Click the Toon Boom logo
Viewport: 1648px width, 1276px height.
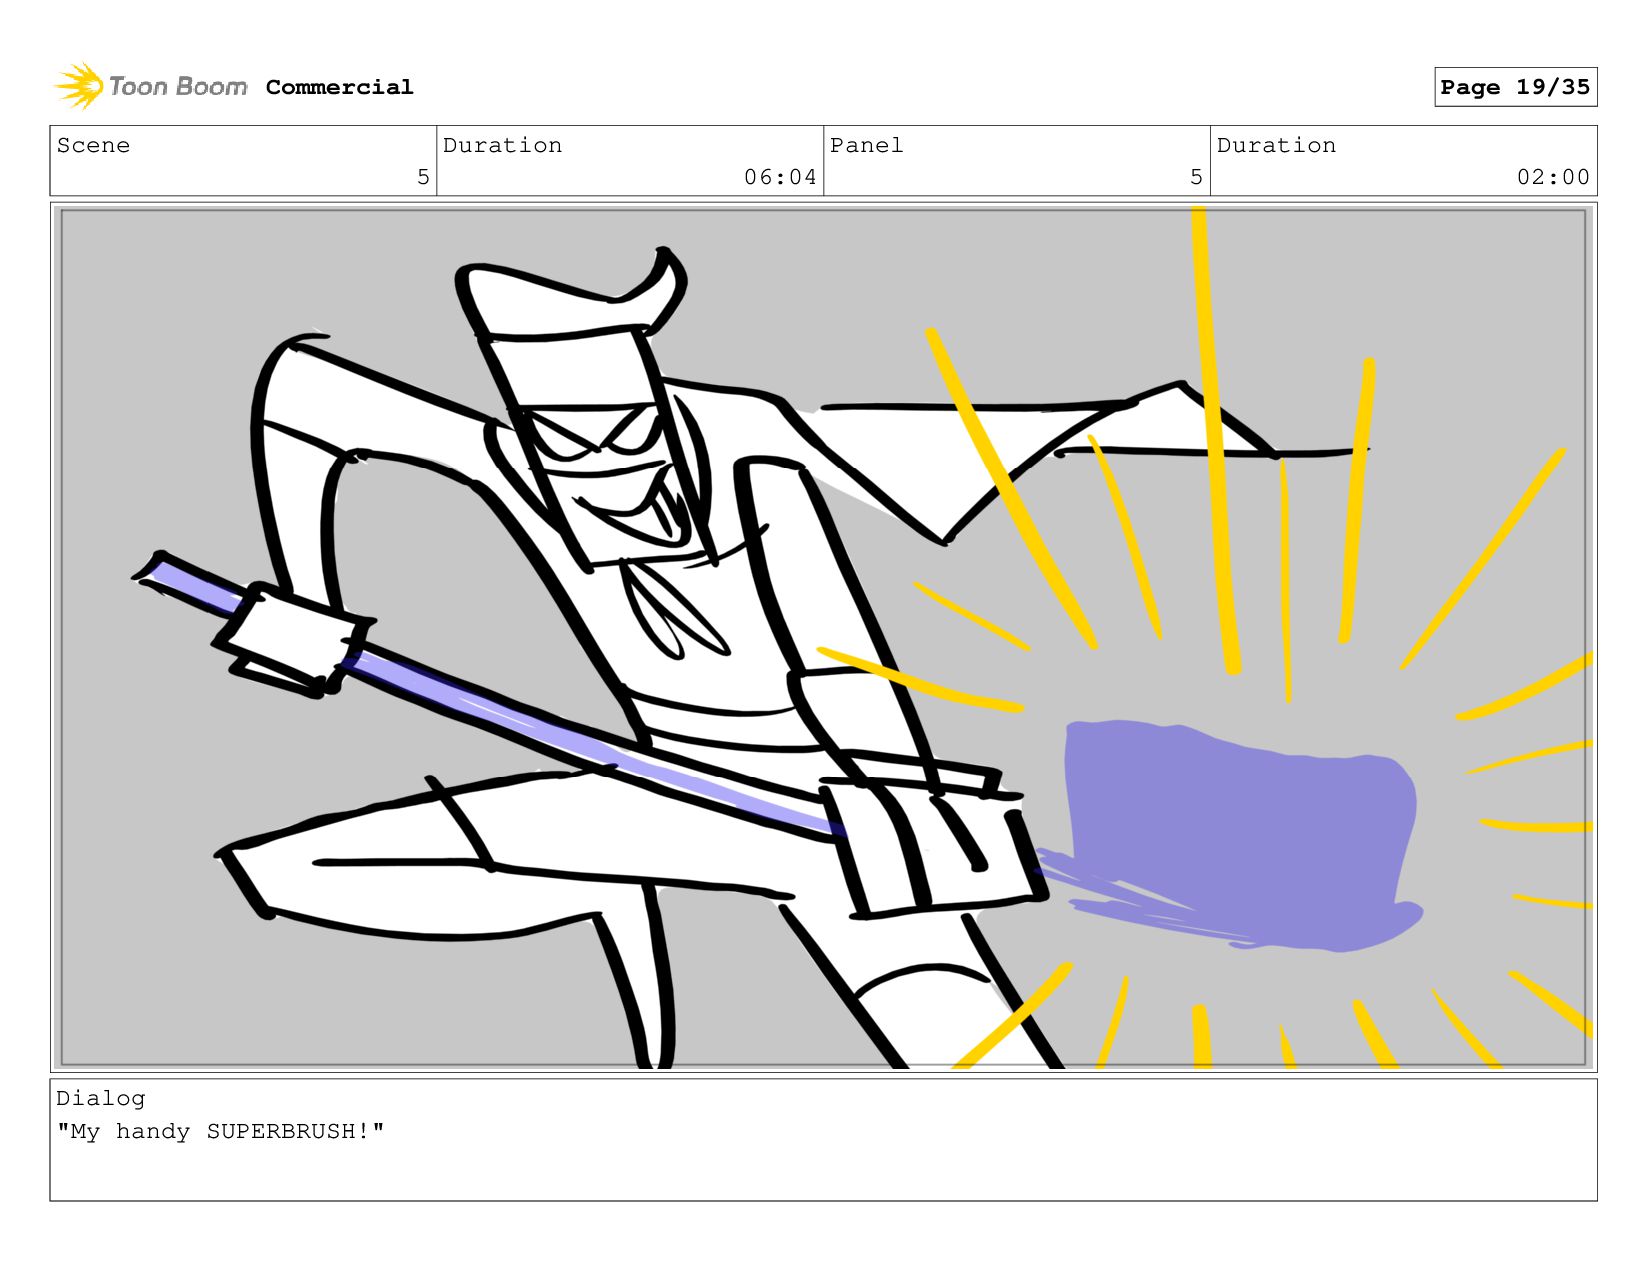(x=150, y=86)
